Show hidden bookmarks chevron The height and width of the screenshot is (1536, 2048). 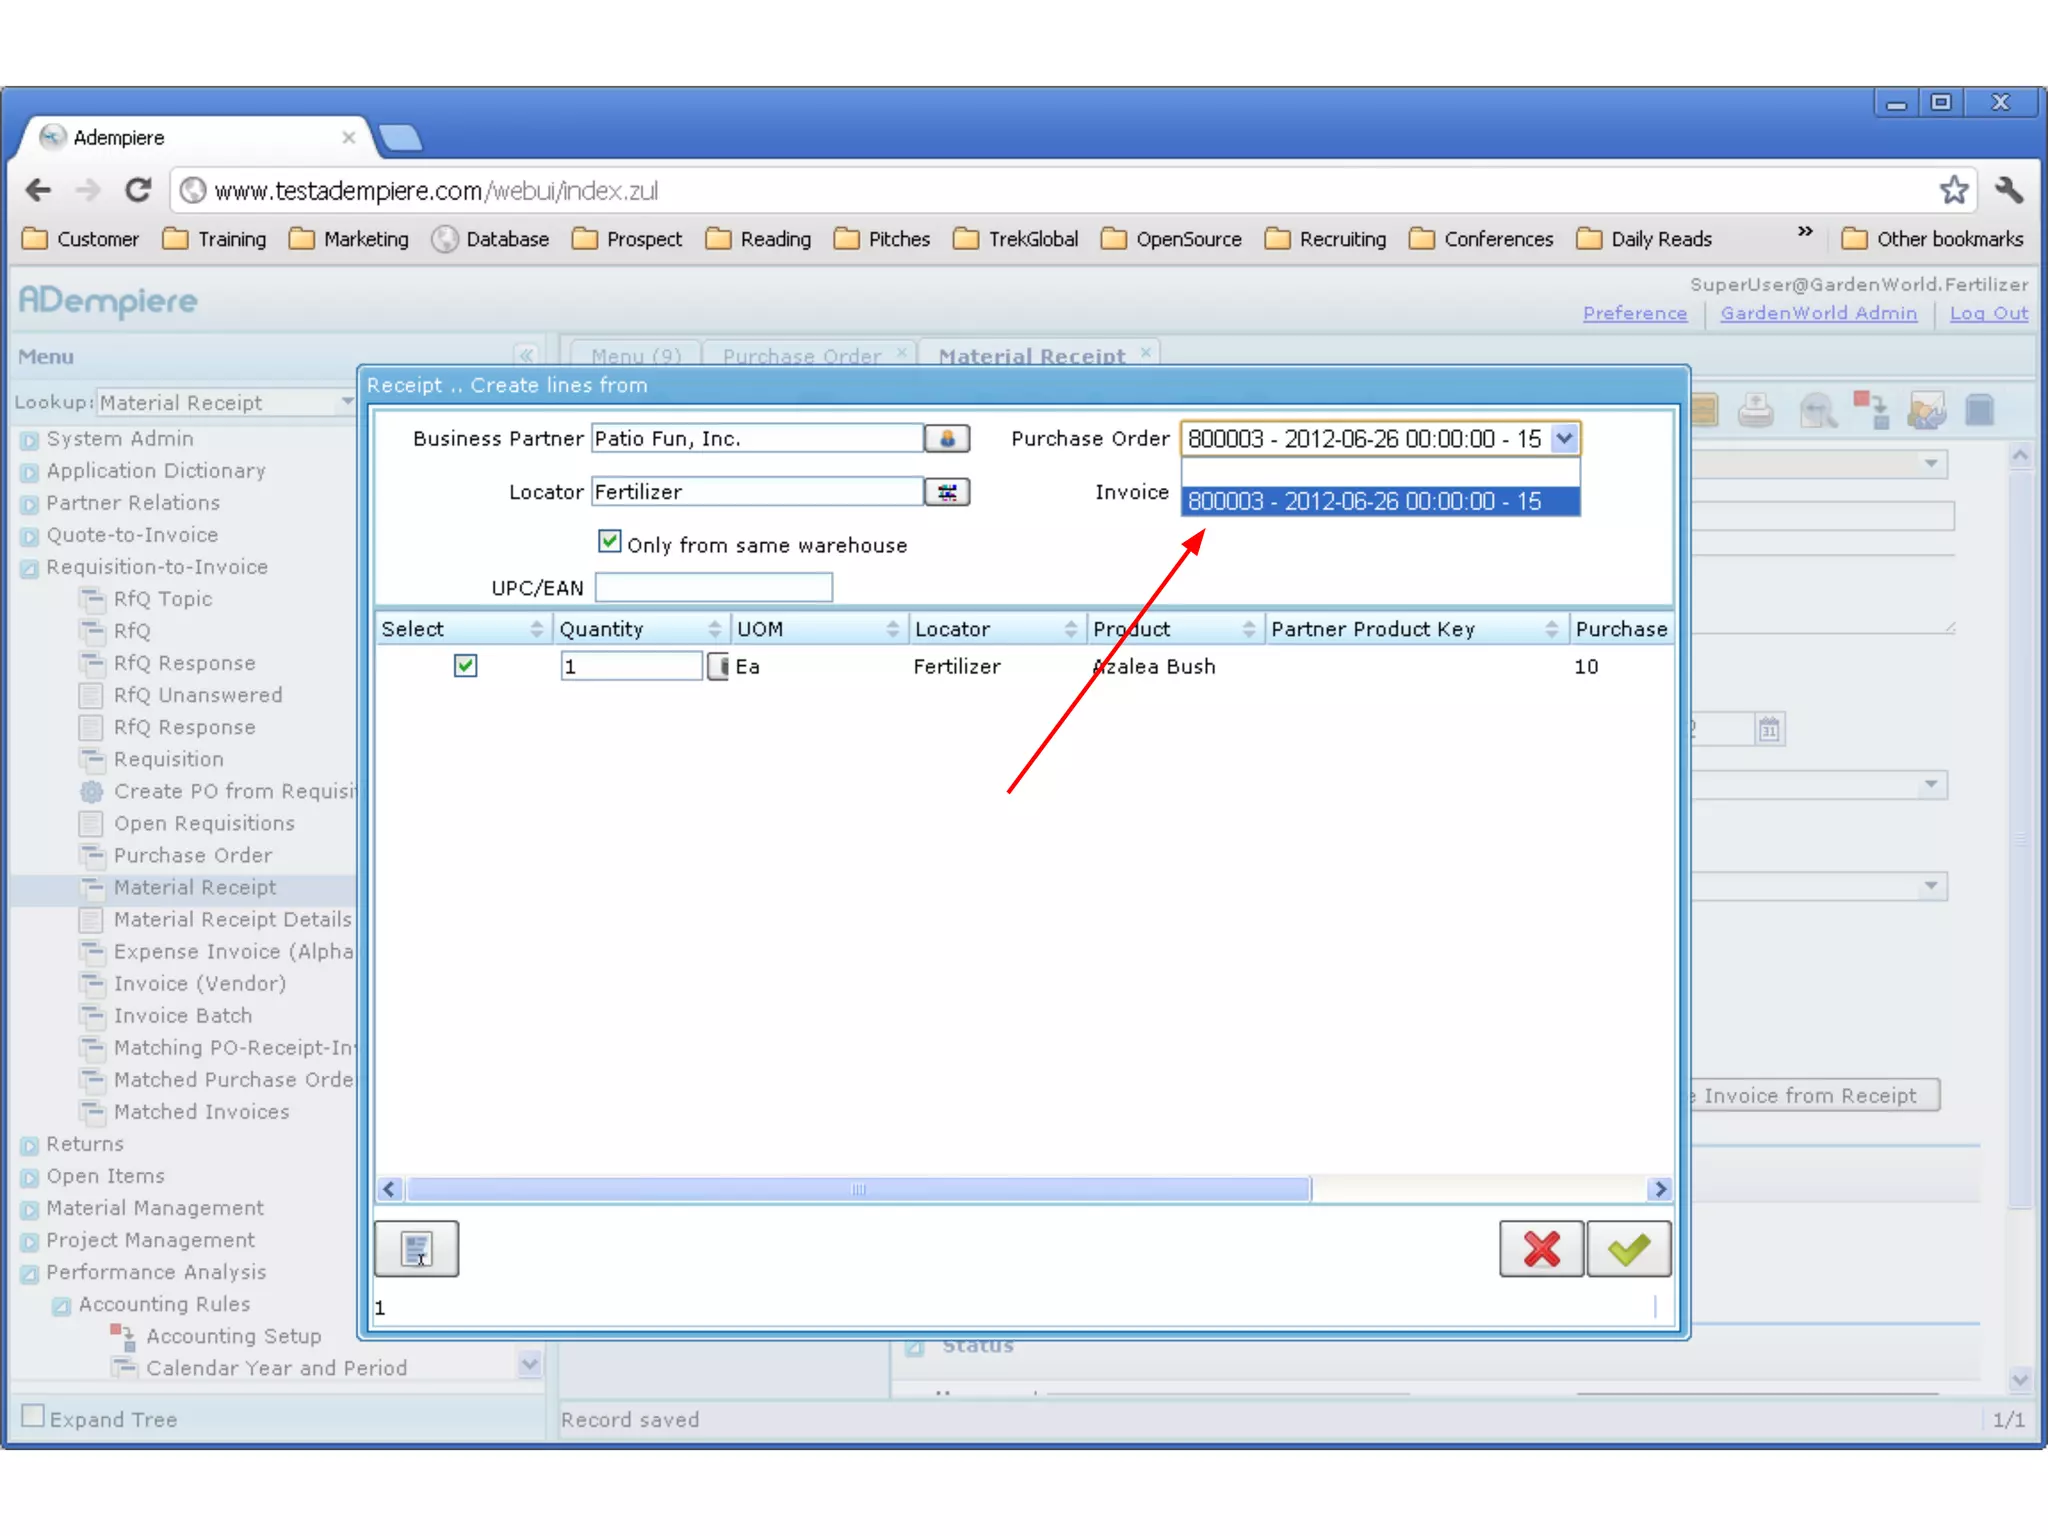pos(1805,232)
